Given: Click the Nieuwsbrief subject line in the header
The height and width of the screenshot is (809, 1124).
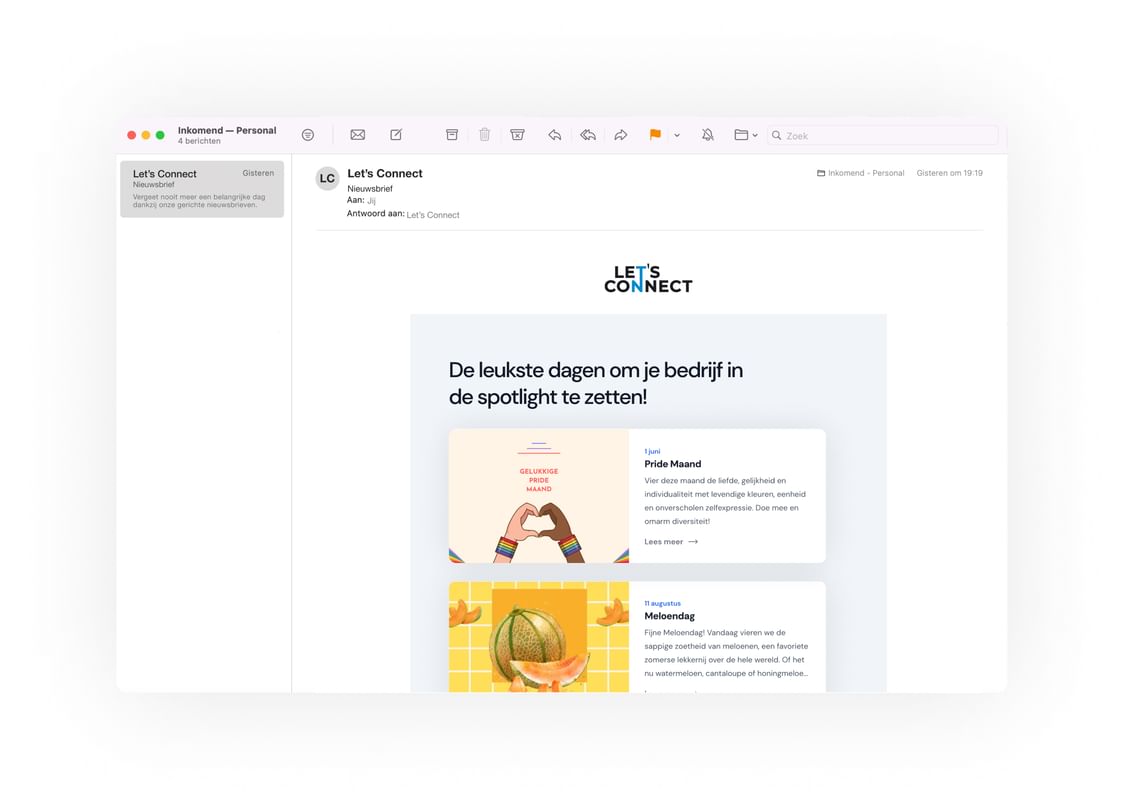Looking at the screenshot, I should click(370, 189).
